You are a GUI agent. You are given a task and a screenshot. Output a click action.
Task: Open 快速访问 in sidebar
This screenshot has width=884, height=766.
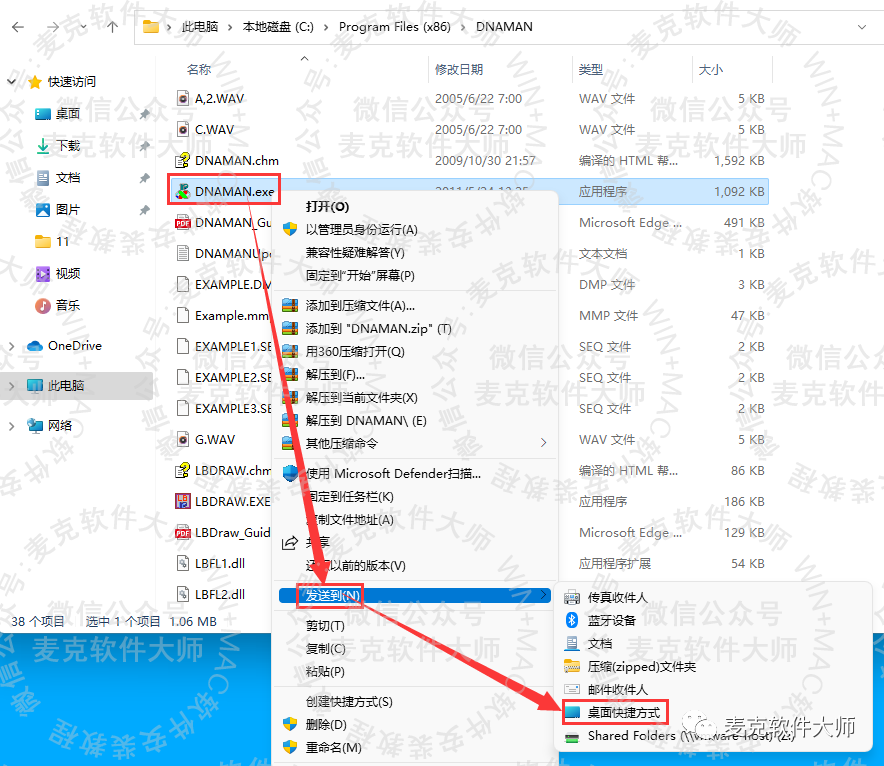(72, 82)
